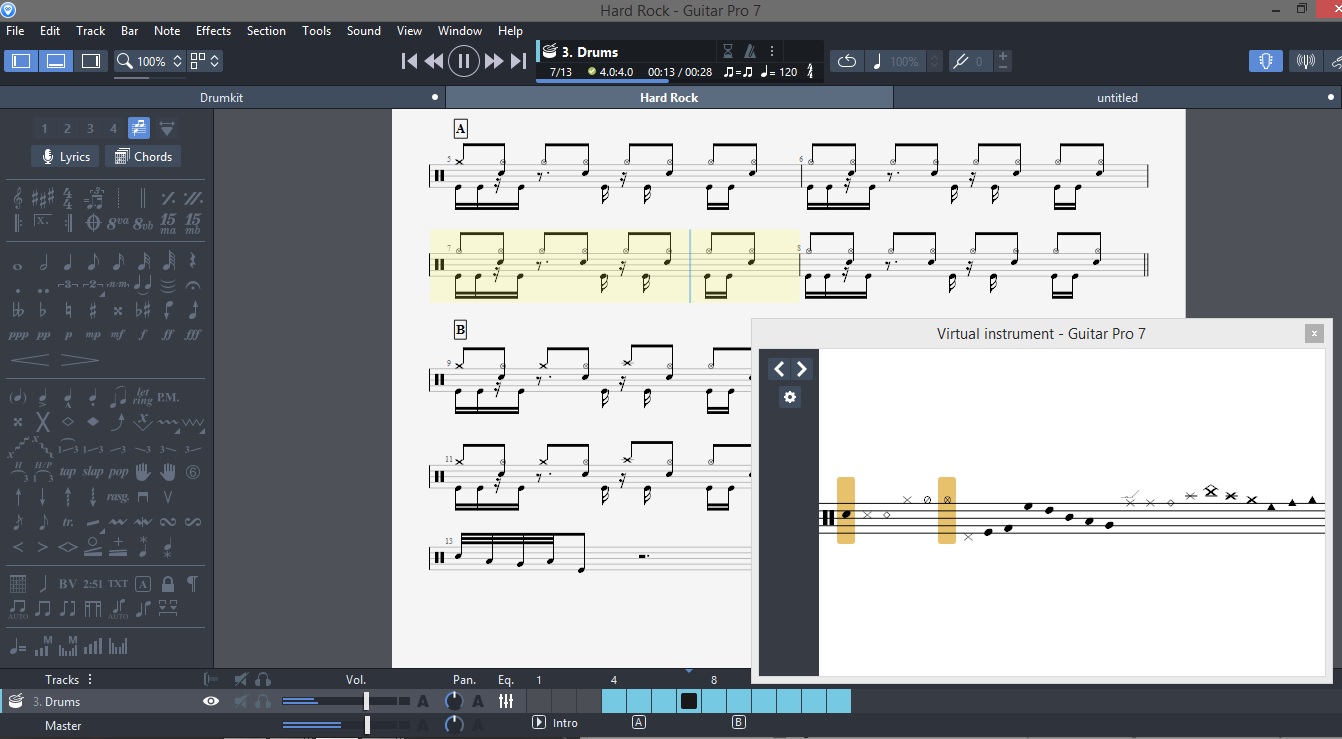The image size is (1342, 739).
Task: Open the Drums track equalizer
Action: coord(506,702)
